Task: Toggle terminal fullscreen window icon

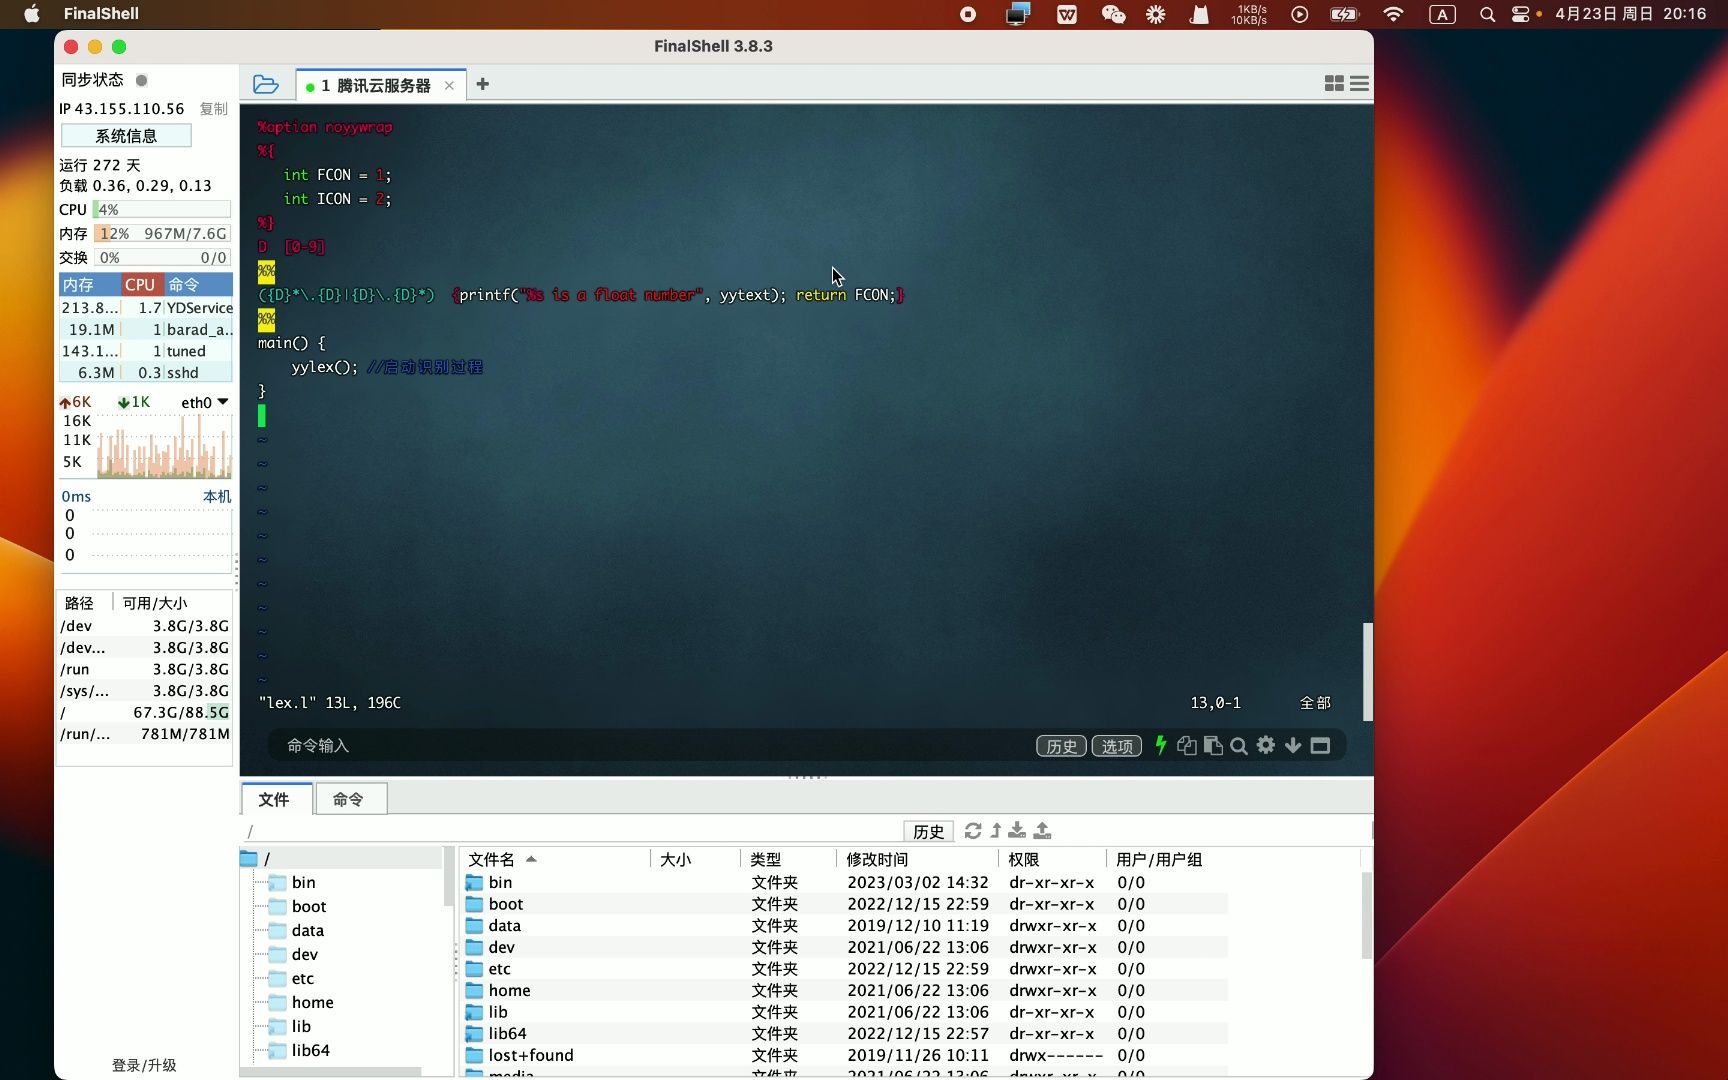Action: [1320, 745]
